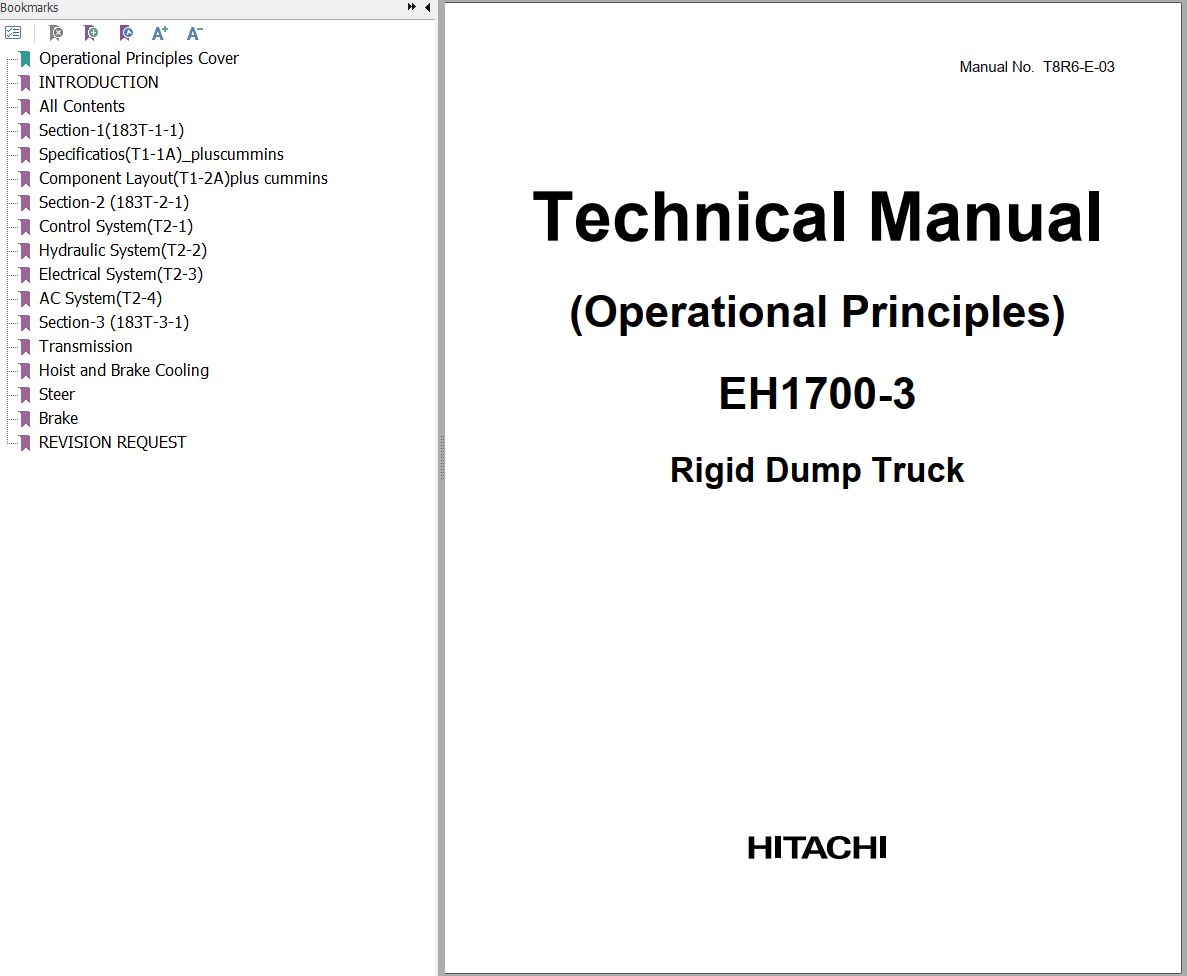Select Hoist and Brake Cooling bookmark
This screenshot has width=1187, height=976.
(123, 370)
